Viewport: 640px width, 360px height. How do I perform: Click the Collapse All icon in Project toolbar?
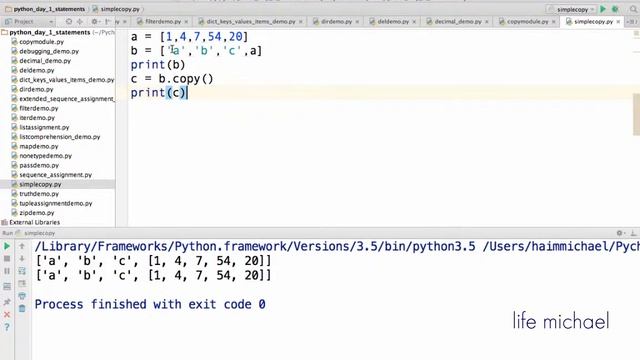(x=80, y=21)
